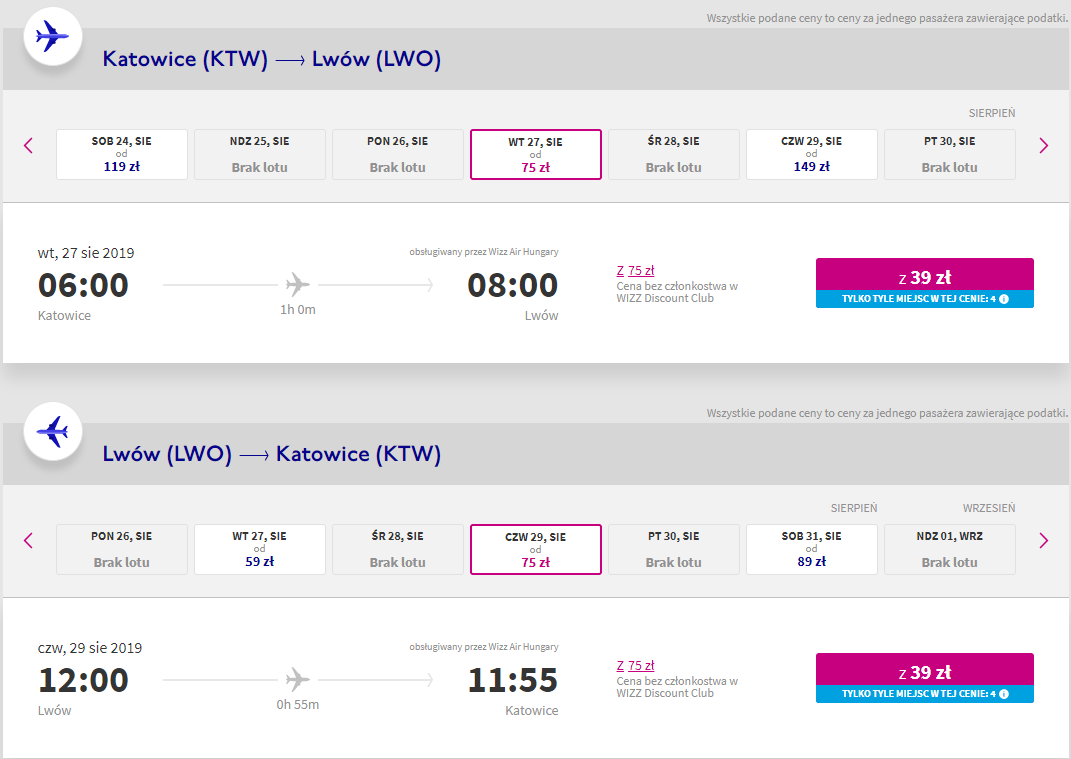Click the 39 zł price button for the Lwów departure
This screenshot has width=1071, height=759.
[924, 670]
